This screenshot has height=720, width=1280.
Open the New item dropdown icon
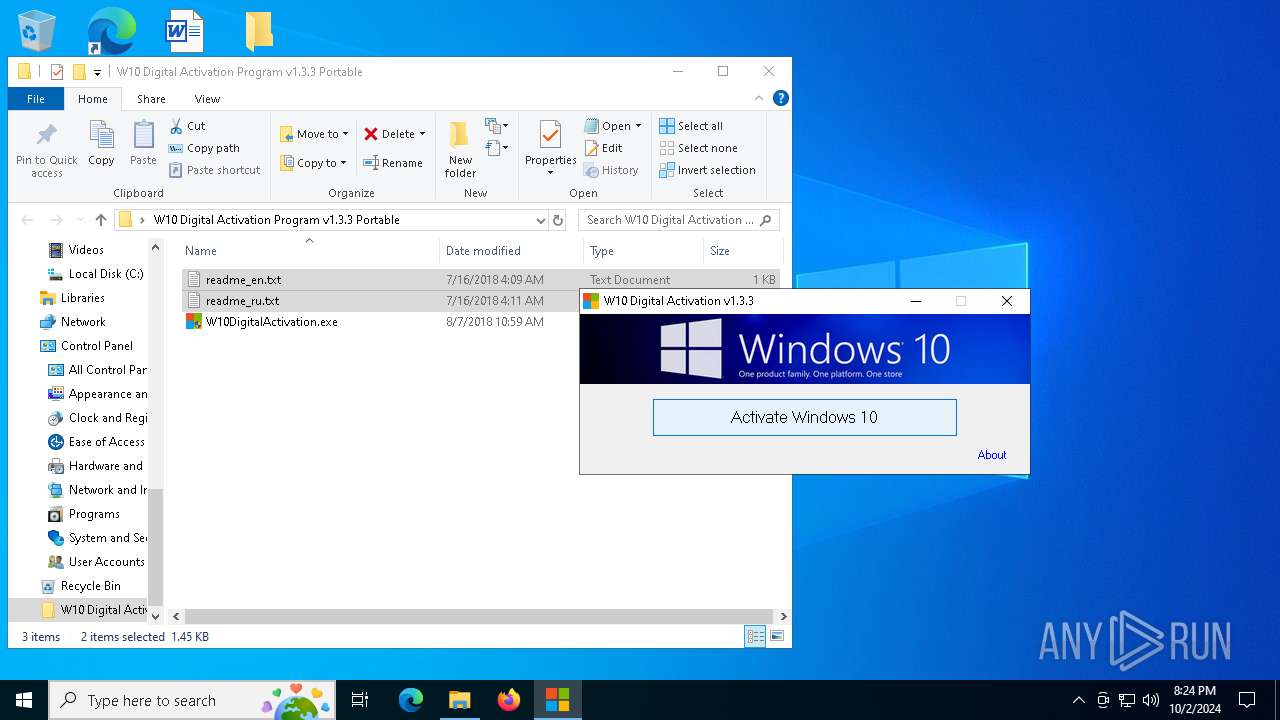click(497, 126)
